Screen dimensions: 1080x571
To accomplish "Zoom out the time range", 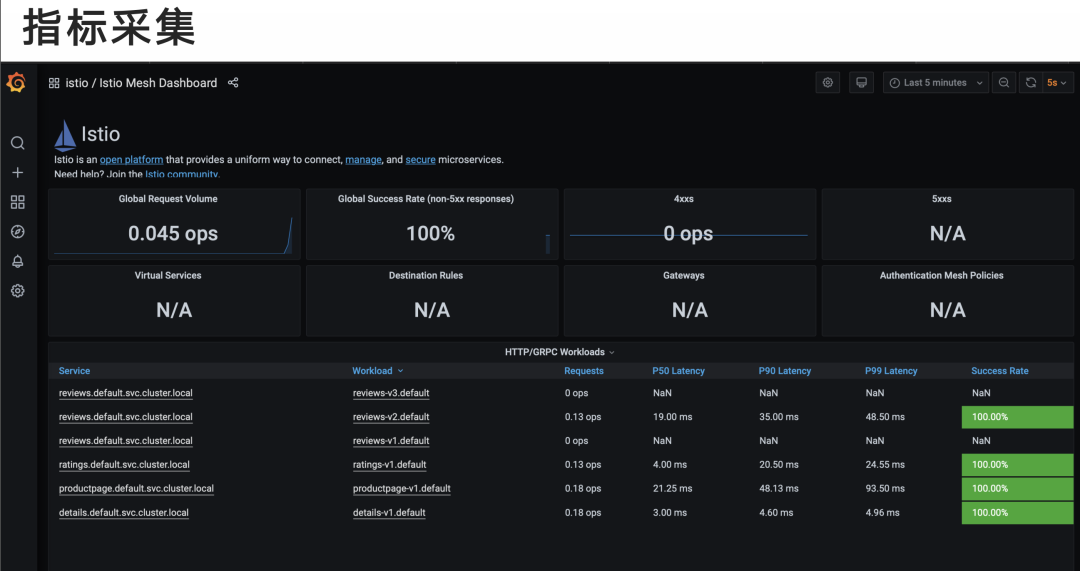I will tap(1004, 83).
